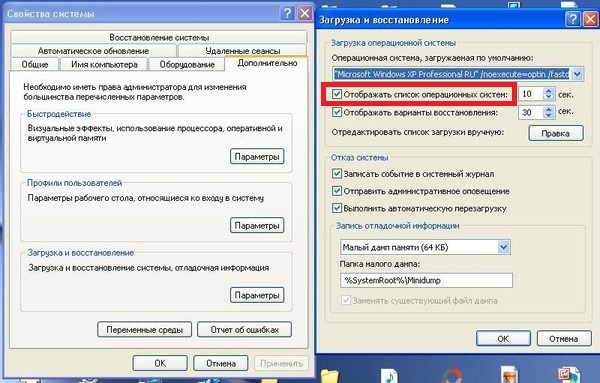Click the Папка малого дампа path field
Image resolution: width=600 pixels, height=383 pixels.
pos(426,280)
